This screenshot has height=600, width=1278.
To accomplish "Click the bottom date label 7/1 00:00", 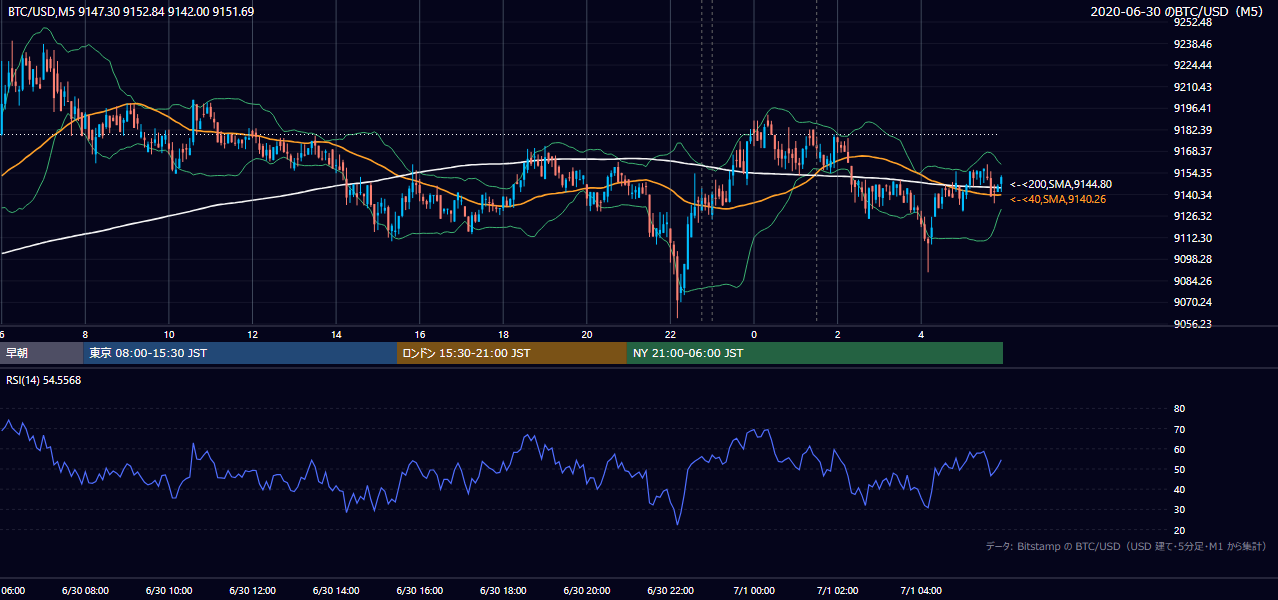I will pos(753,590).
